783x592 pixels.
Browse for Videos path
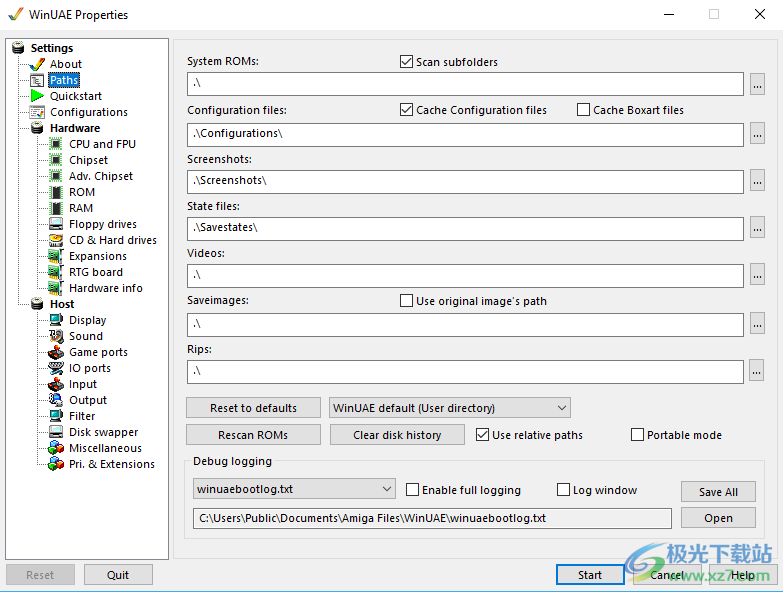tap(758, 275)
